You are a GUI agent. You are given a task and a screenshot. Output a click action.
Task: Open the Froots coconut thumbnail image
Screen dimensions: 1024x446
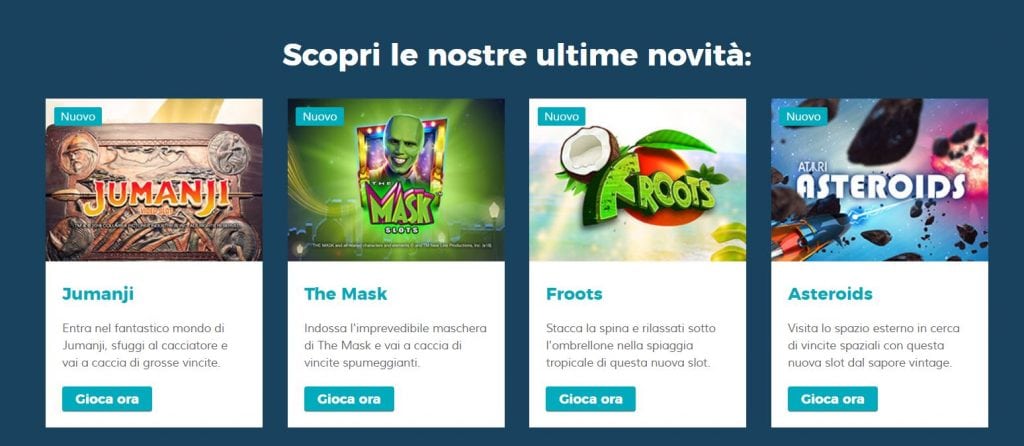637,180
